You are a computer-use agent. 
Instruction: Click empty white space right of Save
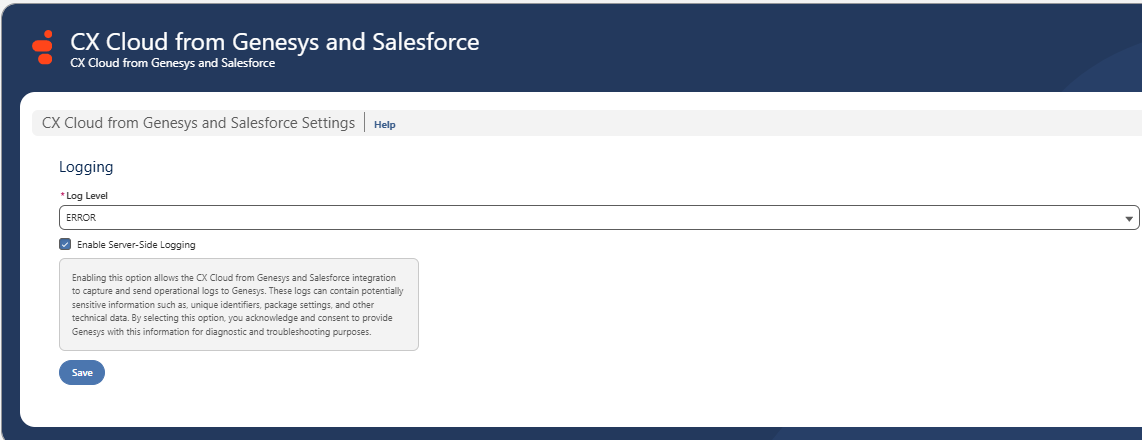tap(500, 373)
